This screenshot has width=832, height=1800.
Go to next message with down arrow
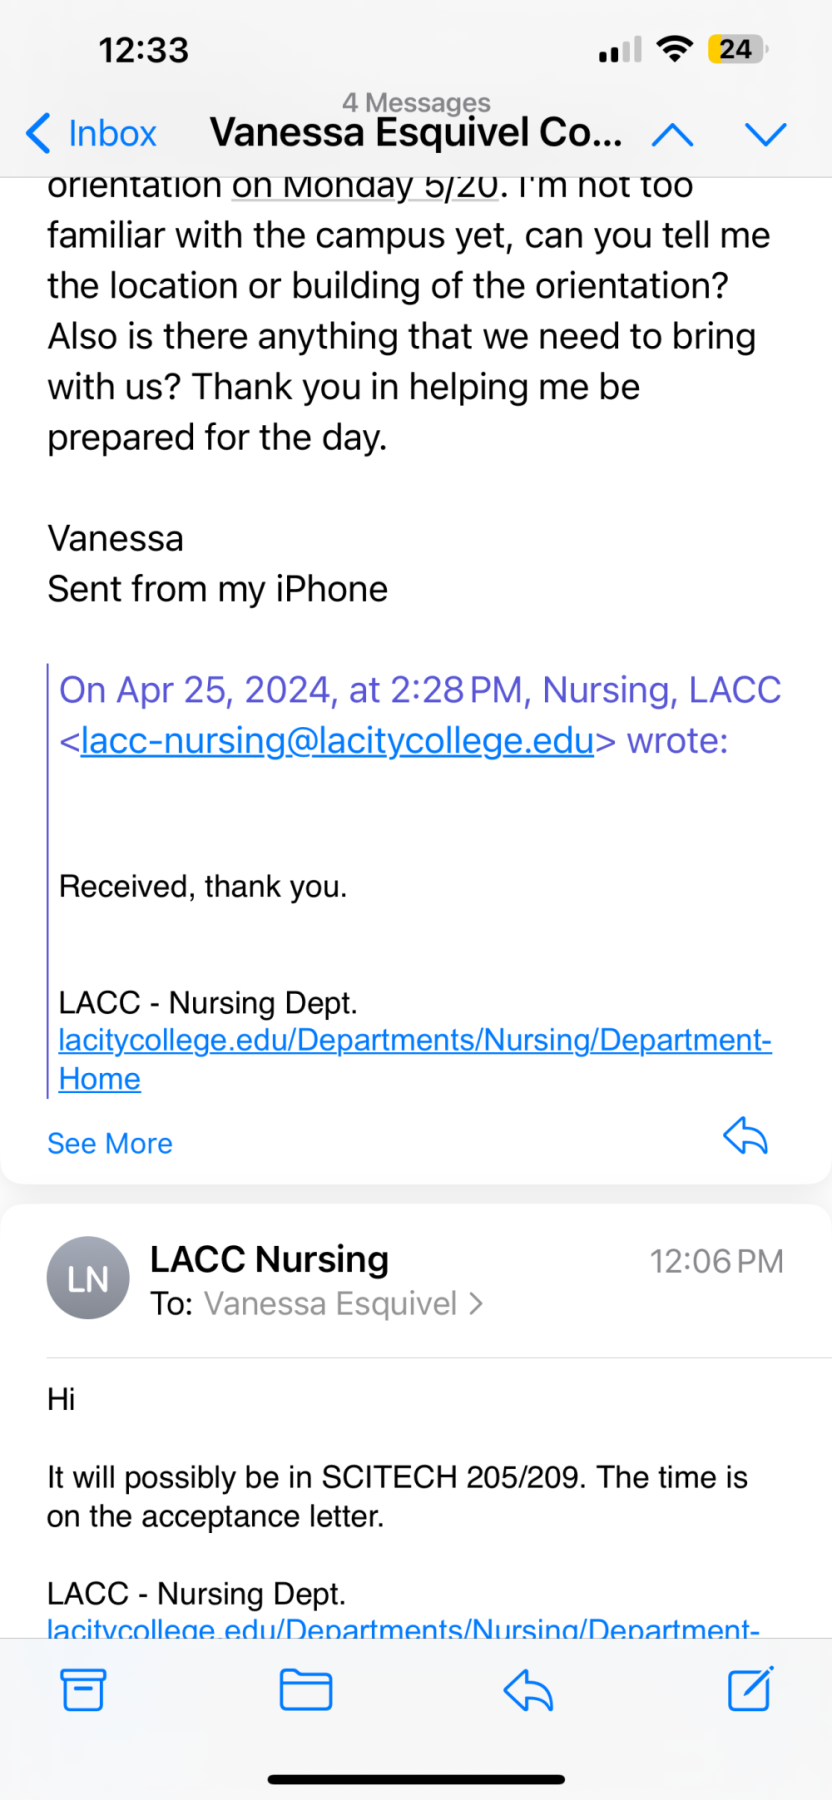pyautogui.click(x=766, y=134)
